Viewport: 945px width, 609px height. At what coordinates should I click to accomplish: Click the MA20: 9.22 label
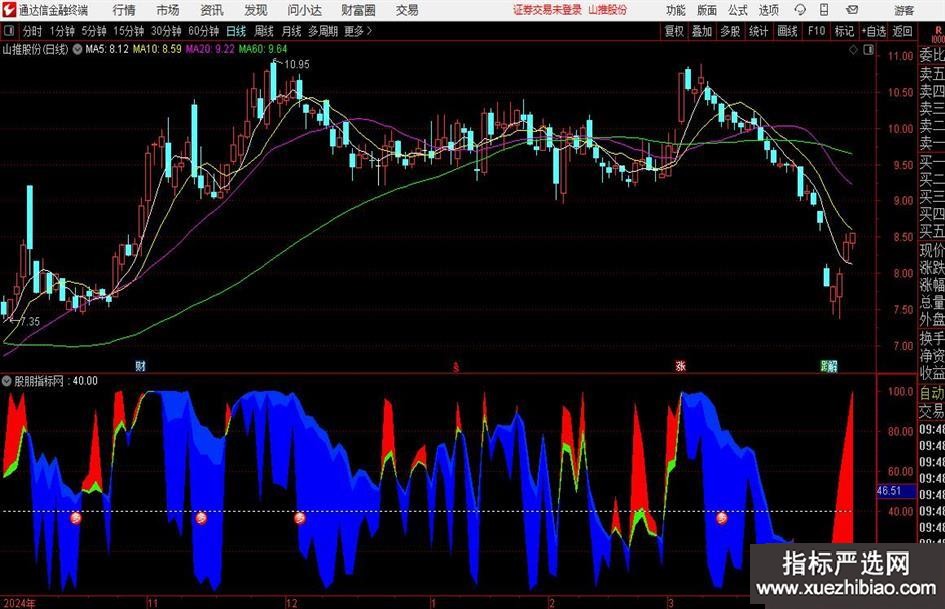(x=210, y=49)
